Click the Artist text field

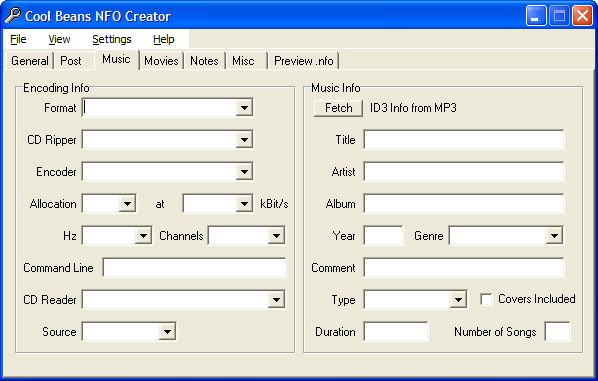coord(464,172)
